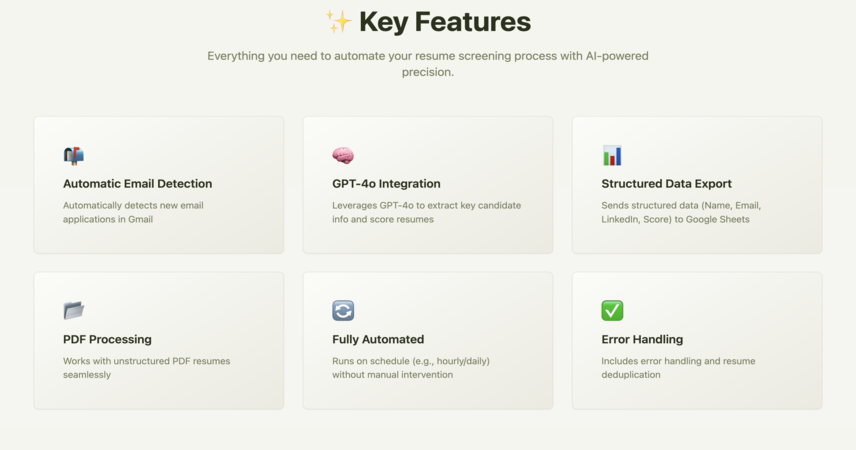This screenshot has width=856, height=450.
Task: Click the brain icon for GPT-4o Integration
Action: tap(343, 156)
